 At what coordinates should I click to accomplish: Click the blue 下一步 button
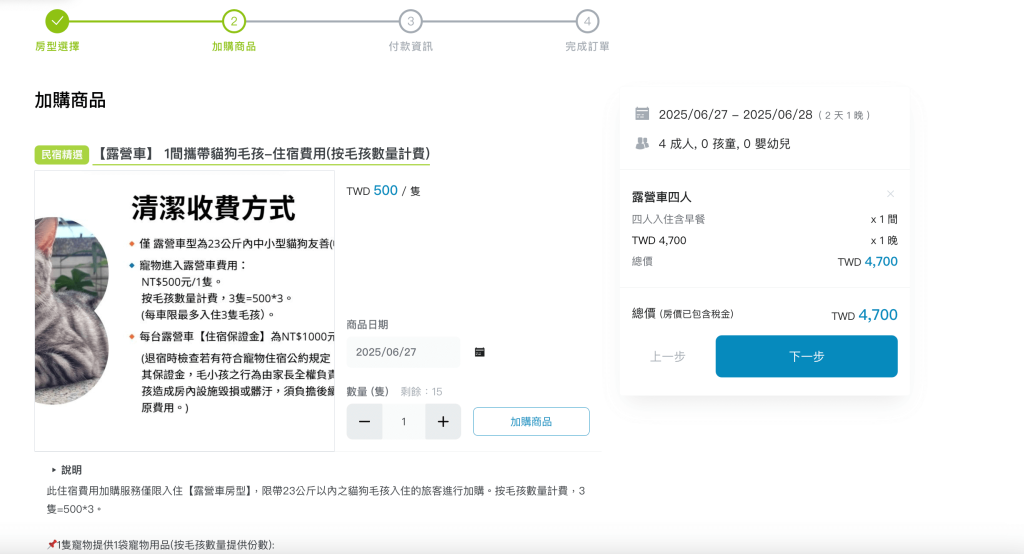(x=806, y=356)
